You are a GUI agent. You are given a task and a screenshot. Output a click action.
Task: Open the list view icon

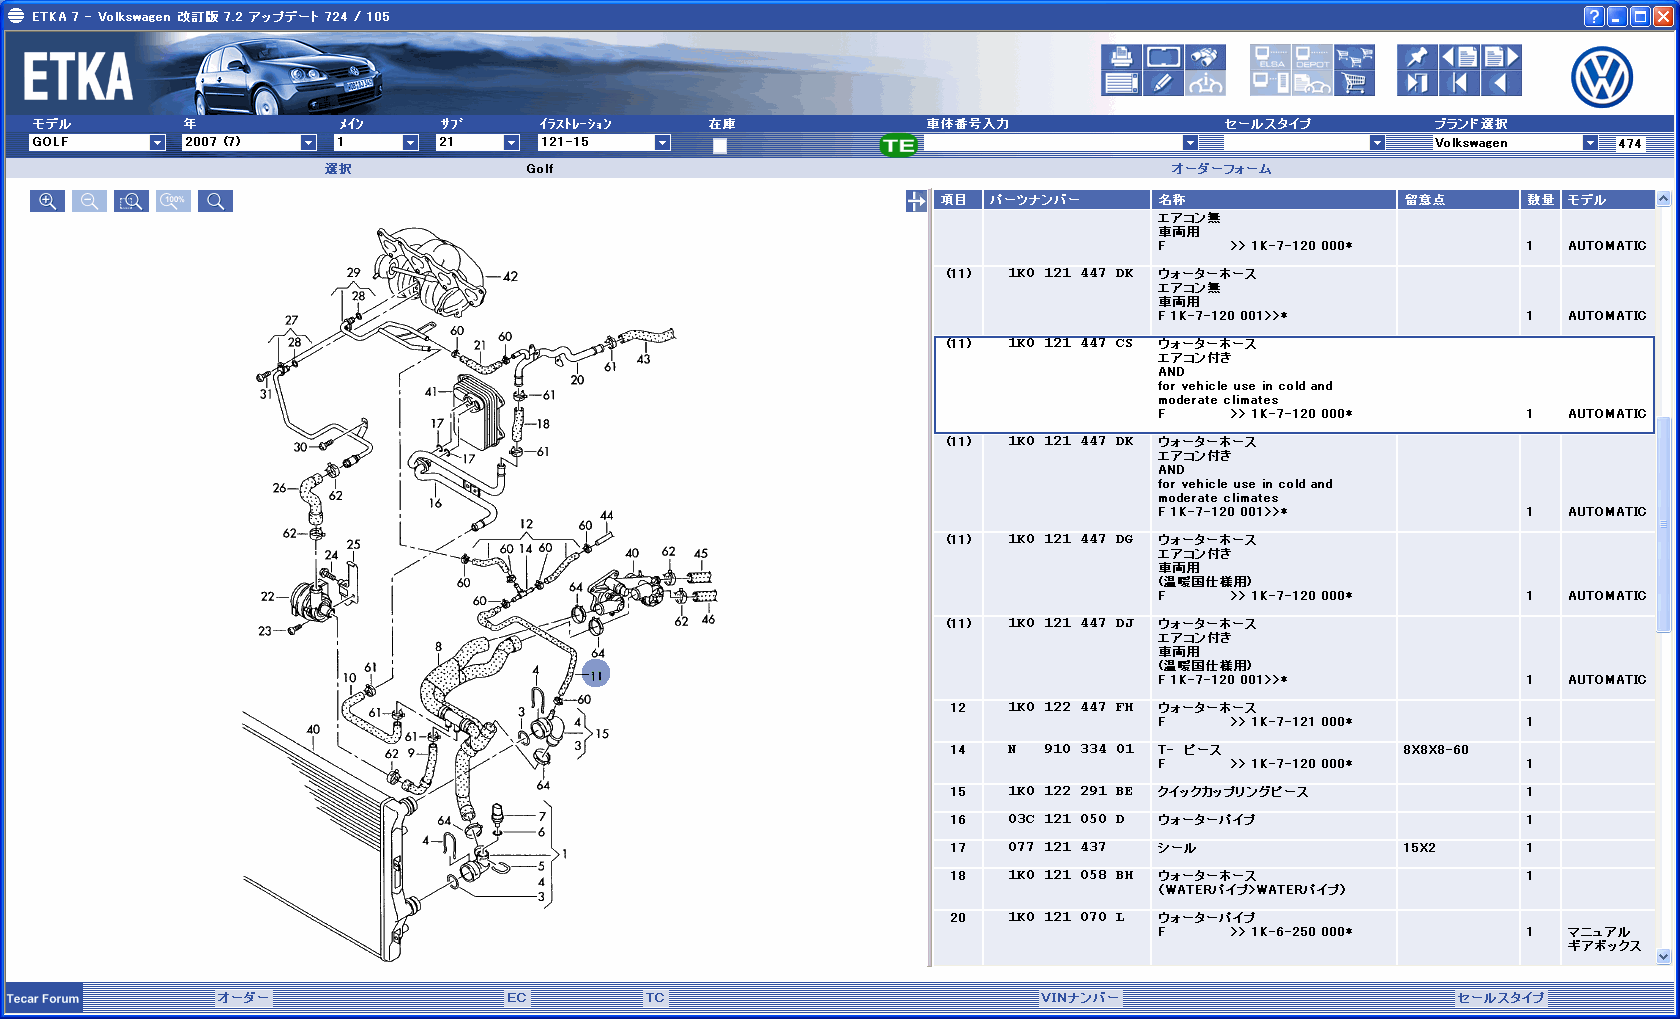[1121, 84]
